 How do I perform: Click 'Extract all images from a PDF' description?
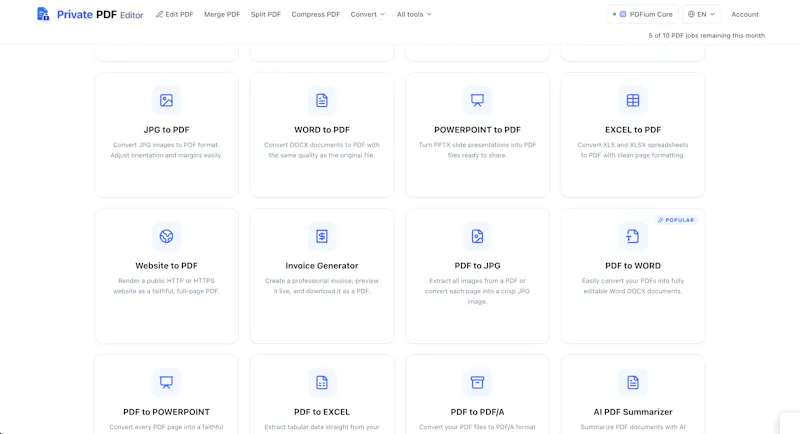coord(478,291)
